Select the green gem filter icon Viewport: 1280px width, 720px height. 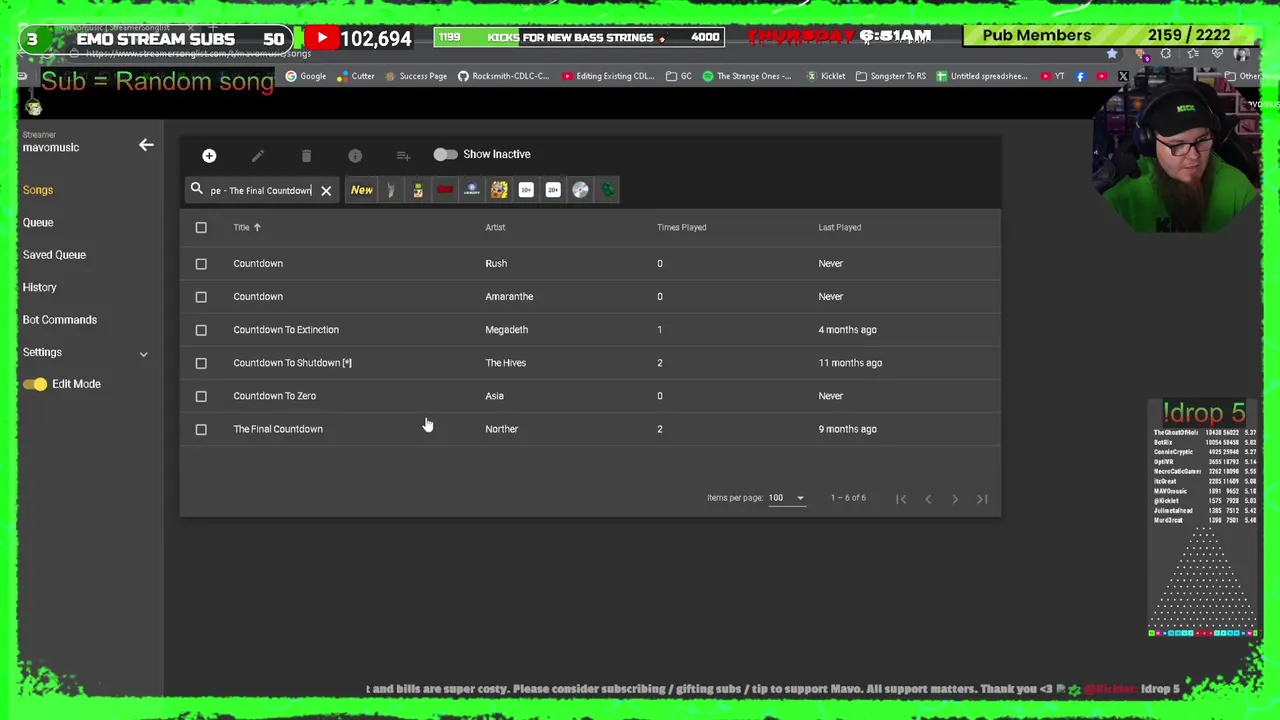click(607, 190)
